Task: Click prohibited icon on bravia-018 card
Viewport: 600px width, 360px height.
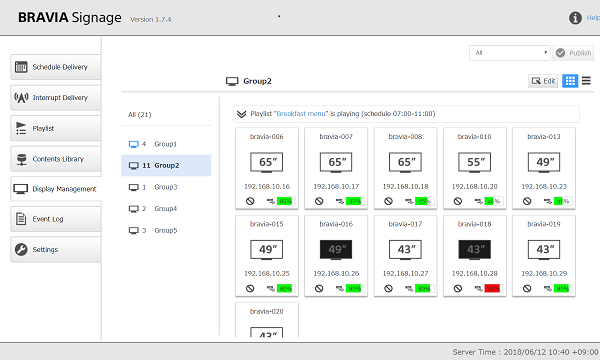Action: point(458,288)
